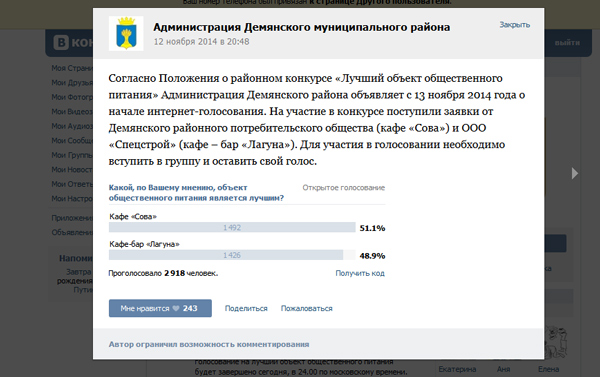
Task: Click the heart icon in like button
Action: (x=176, y=308)
